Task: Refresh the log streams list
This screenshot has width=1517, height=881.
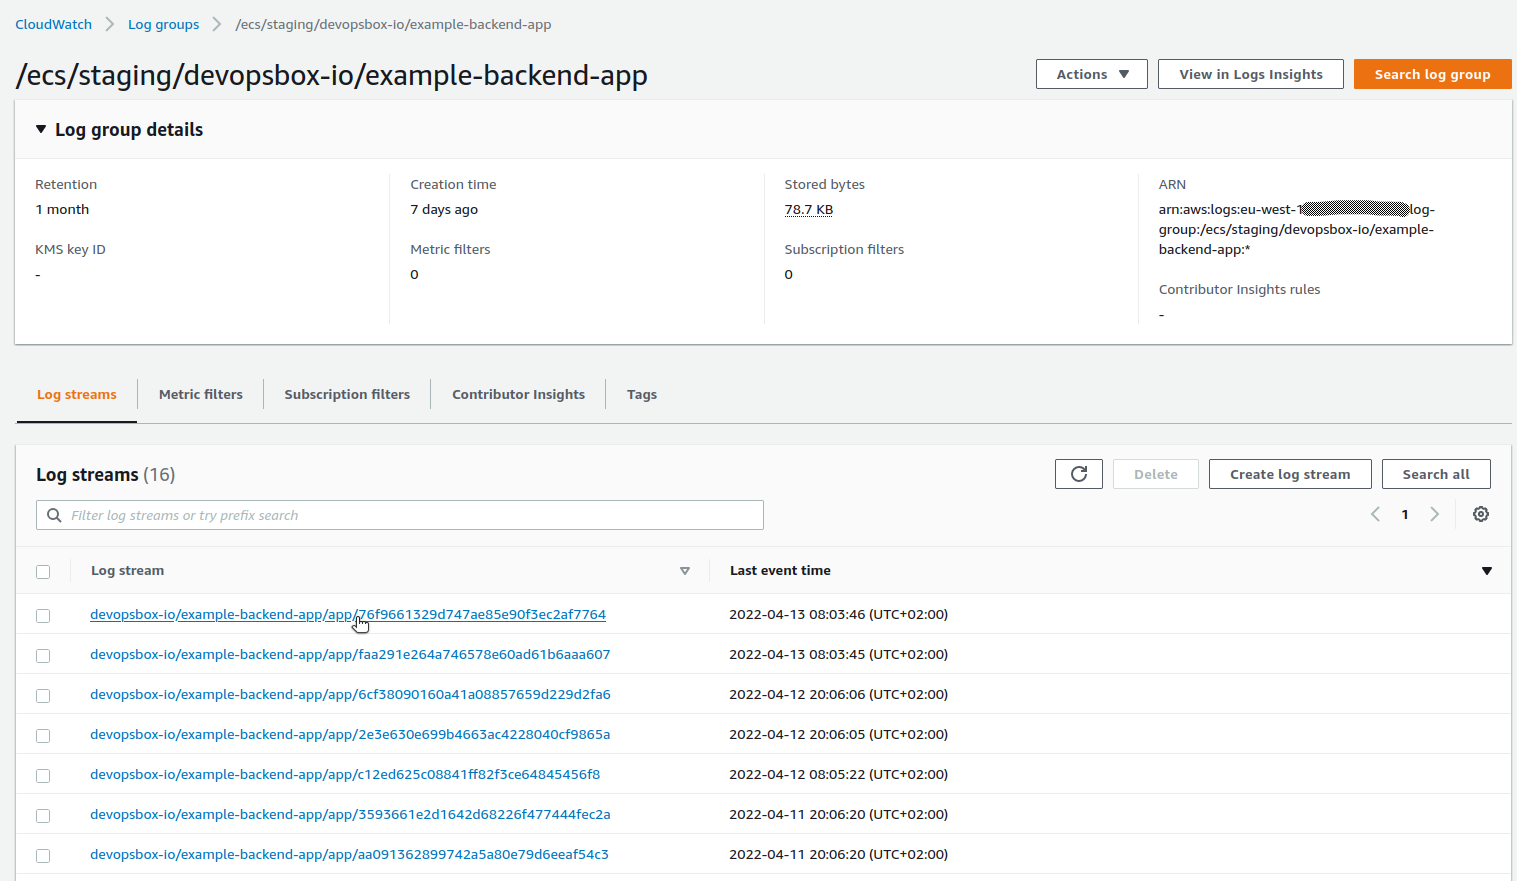Action: [x=1078, y=473]
